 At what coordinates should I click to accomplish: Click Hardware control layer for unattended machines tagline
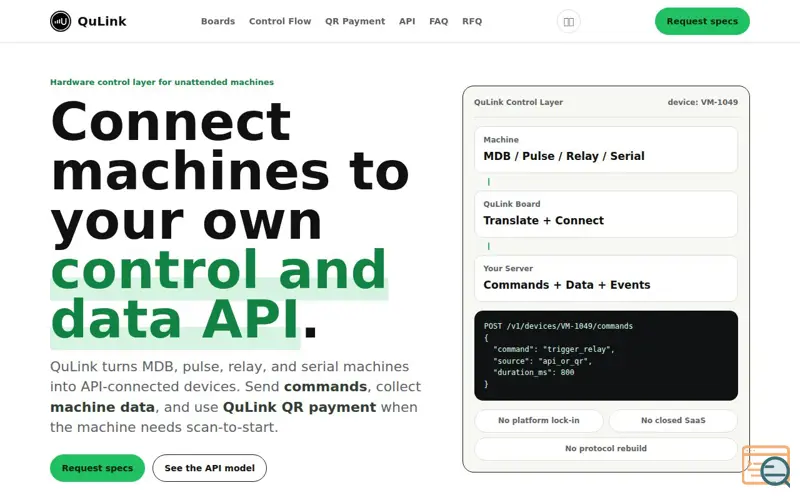pos(162,82)
